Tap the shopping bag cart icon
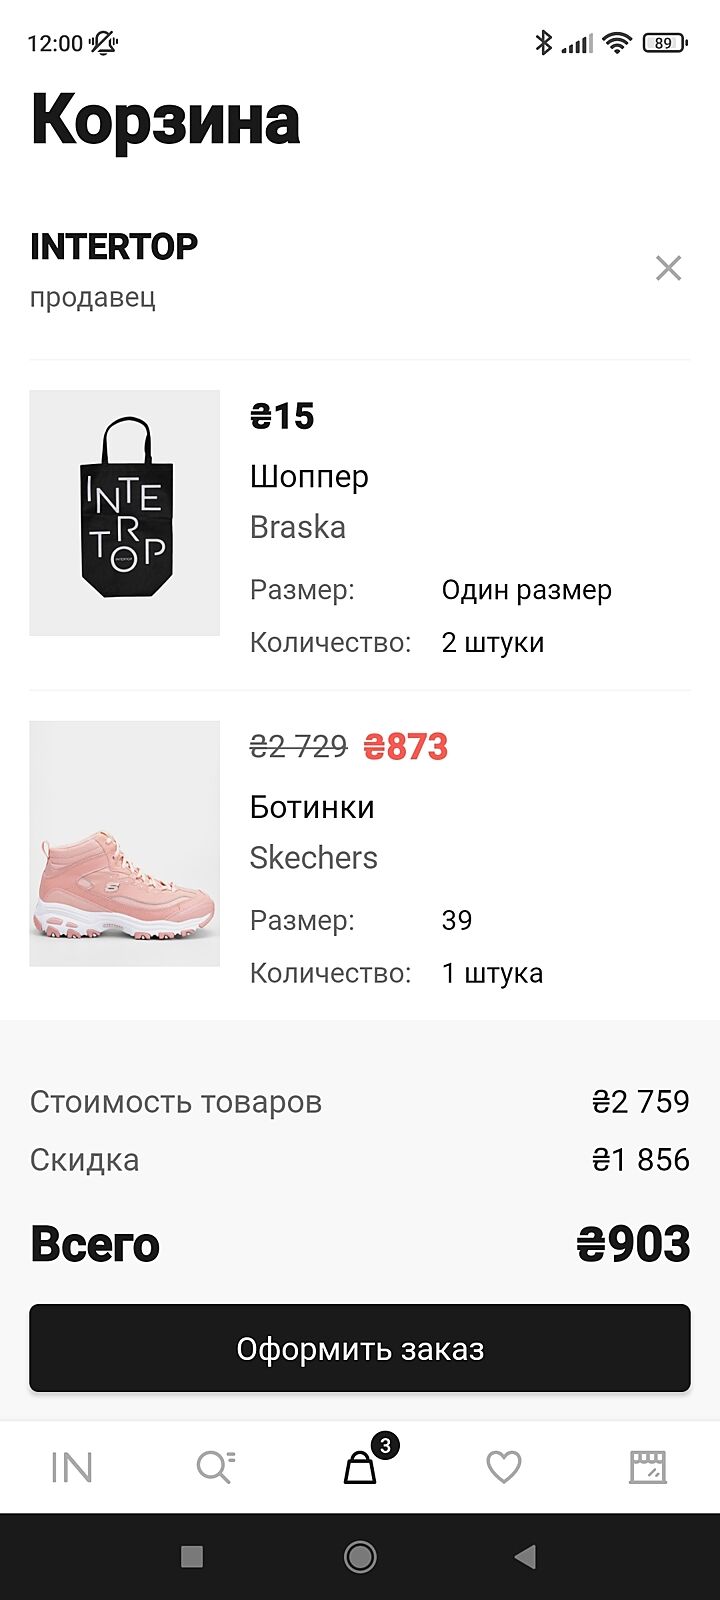Screen dimensions: 720x1600 click(360, 1467)
